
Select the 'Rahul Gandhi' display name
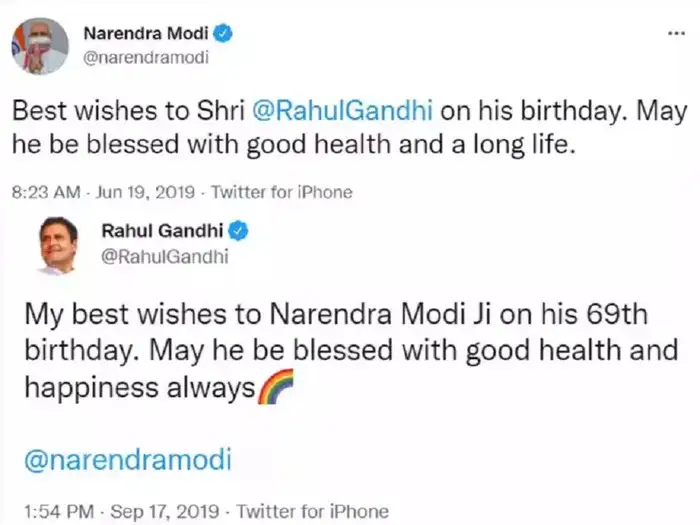coord(162,232)
